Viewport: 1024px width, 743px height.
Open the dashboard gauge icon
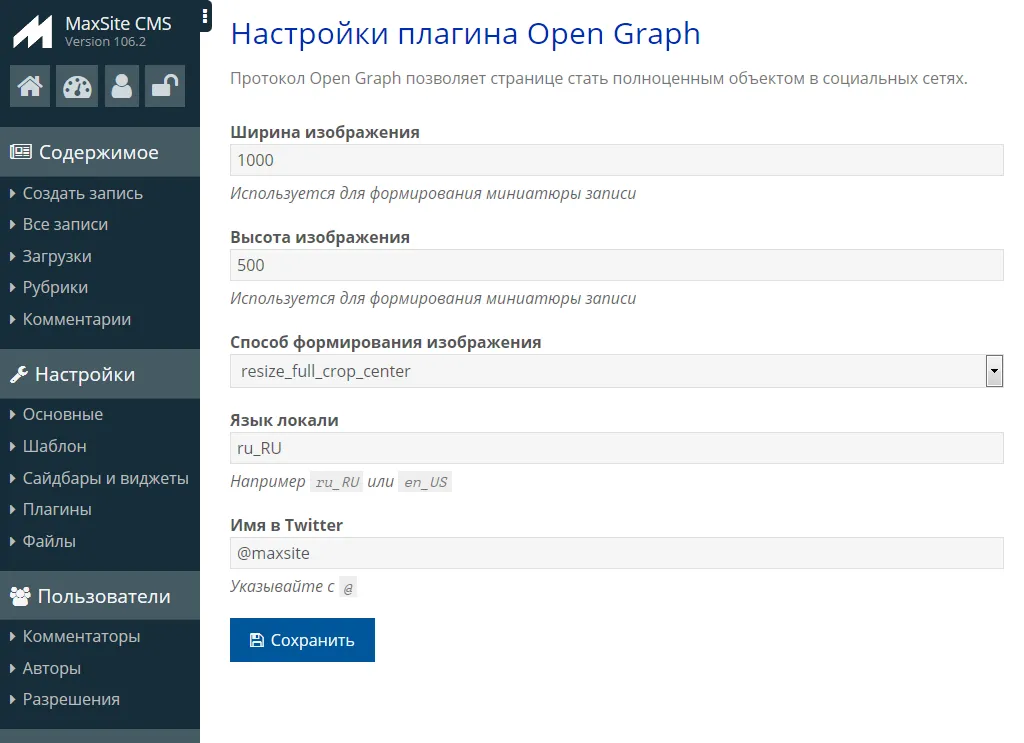click(x=76, y=87)
